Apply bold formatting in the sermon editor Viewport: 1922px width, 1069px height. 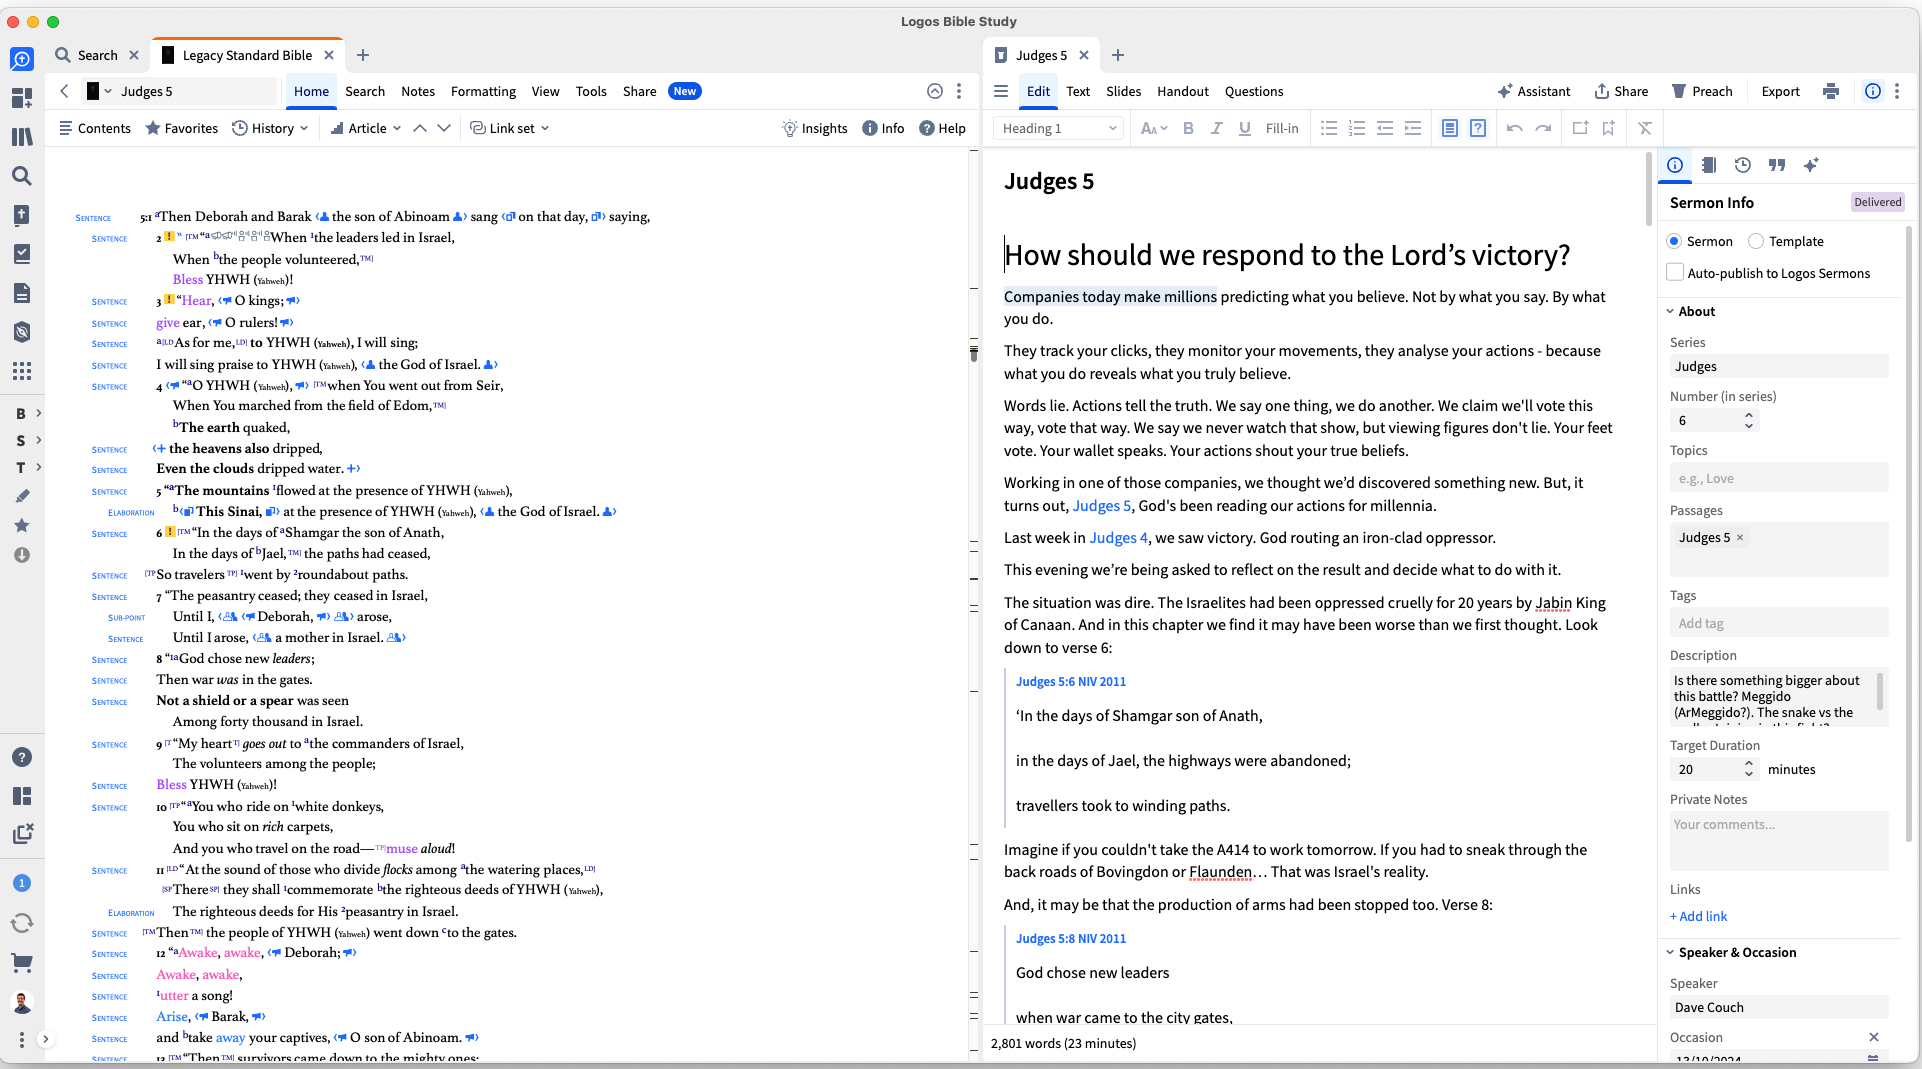click(1188, 128)
